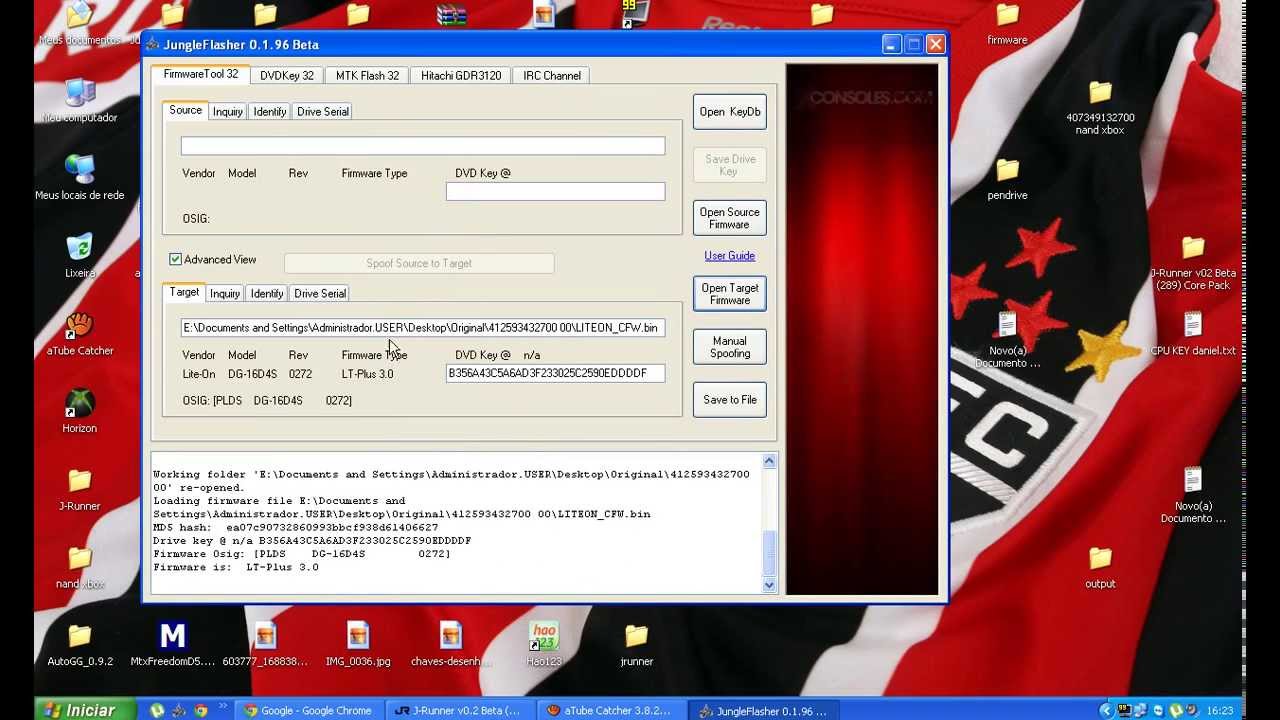Open the Meus documentos icon
Screen dimensions: 1280x720
click(x=80, y=16)
